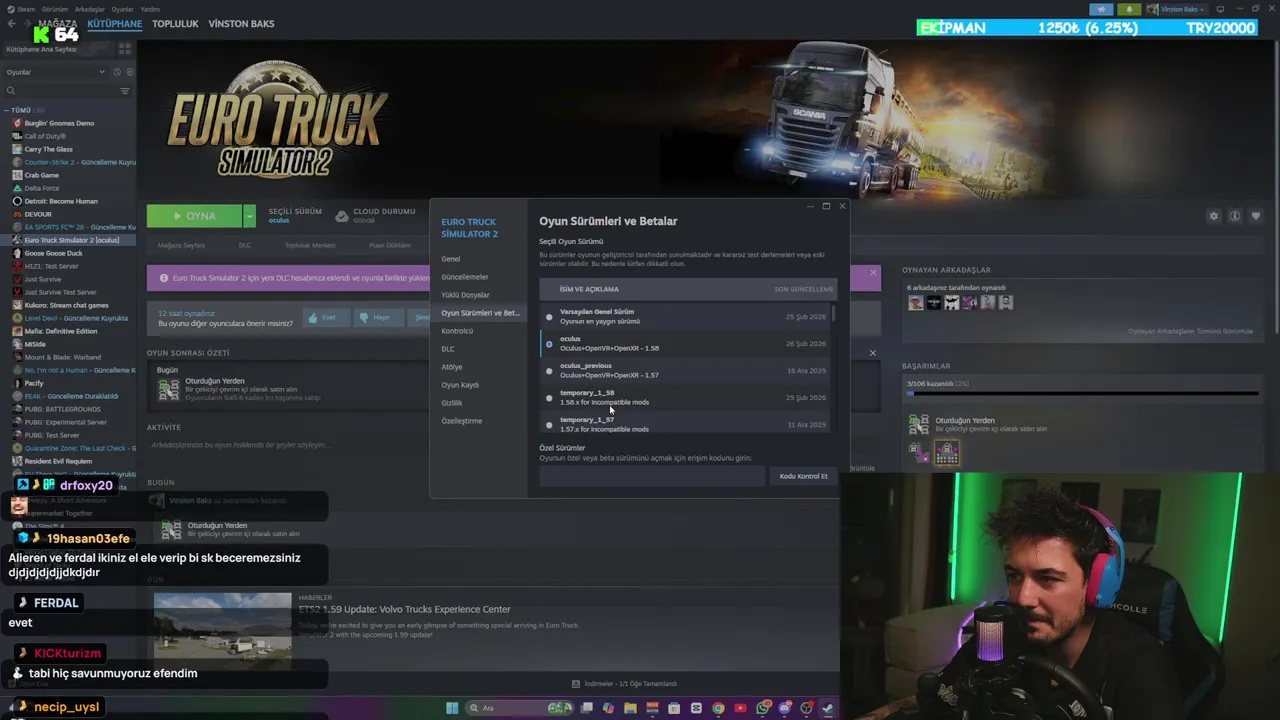Click the library search magnifier icon
Image resolution: width=1280 pixels, height=720 pixels.
tap(12, 91)
